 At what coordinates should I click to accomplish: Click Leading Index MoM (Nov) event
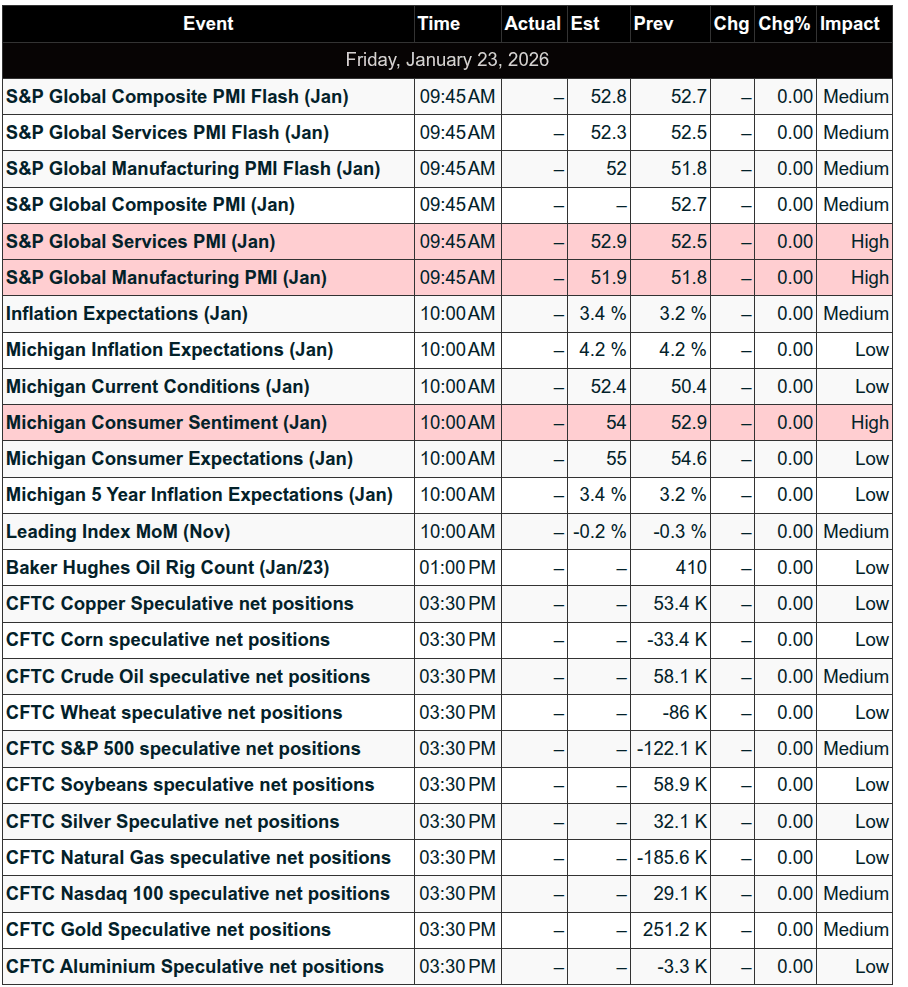118,532
